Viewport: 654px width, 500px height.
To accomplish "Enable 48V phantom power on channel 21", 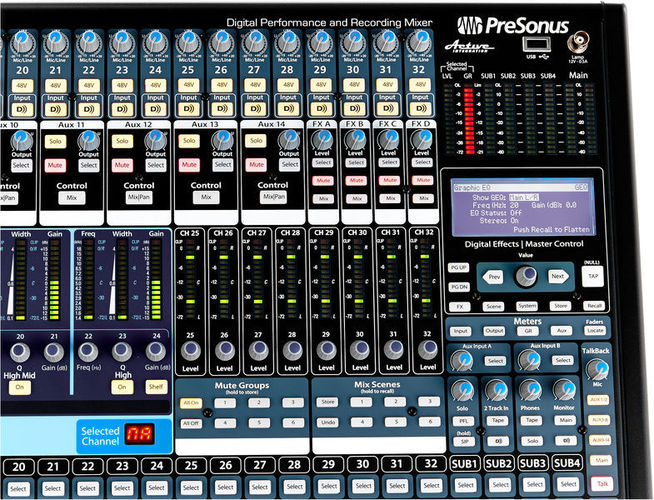I will pyautogui.click(x=55, y=86).
